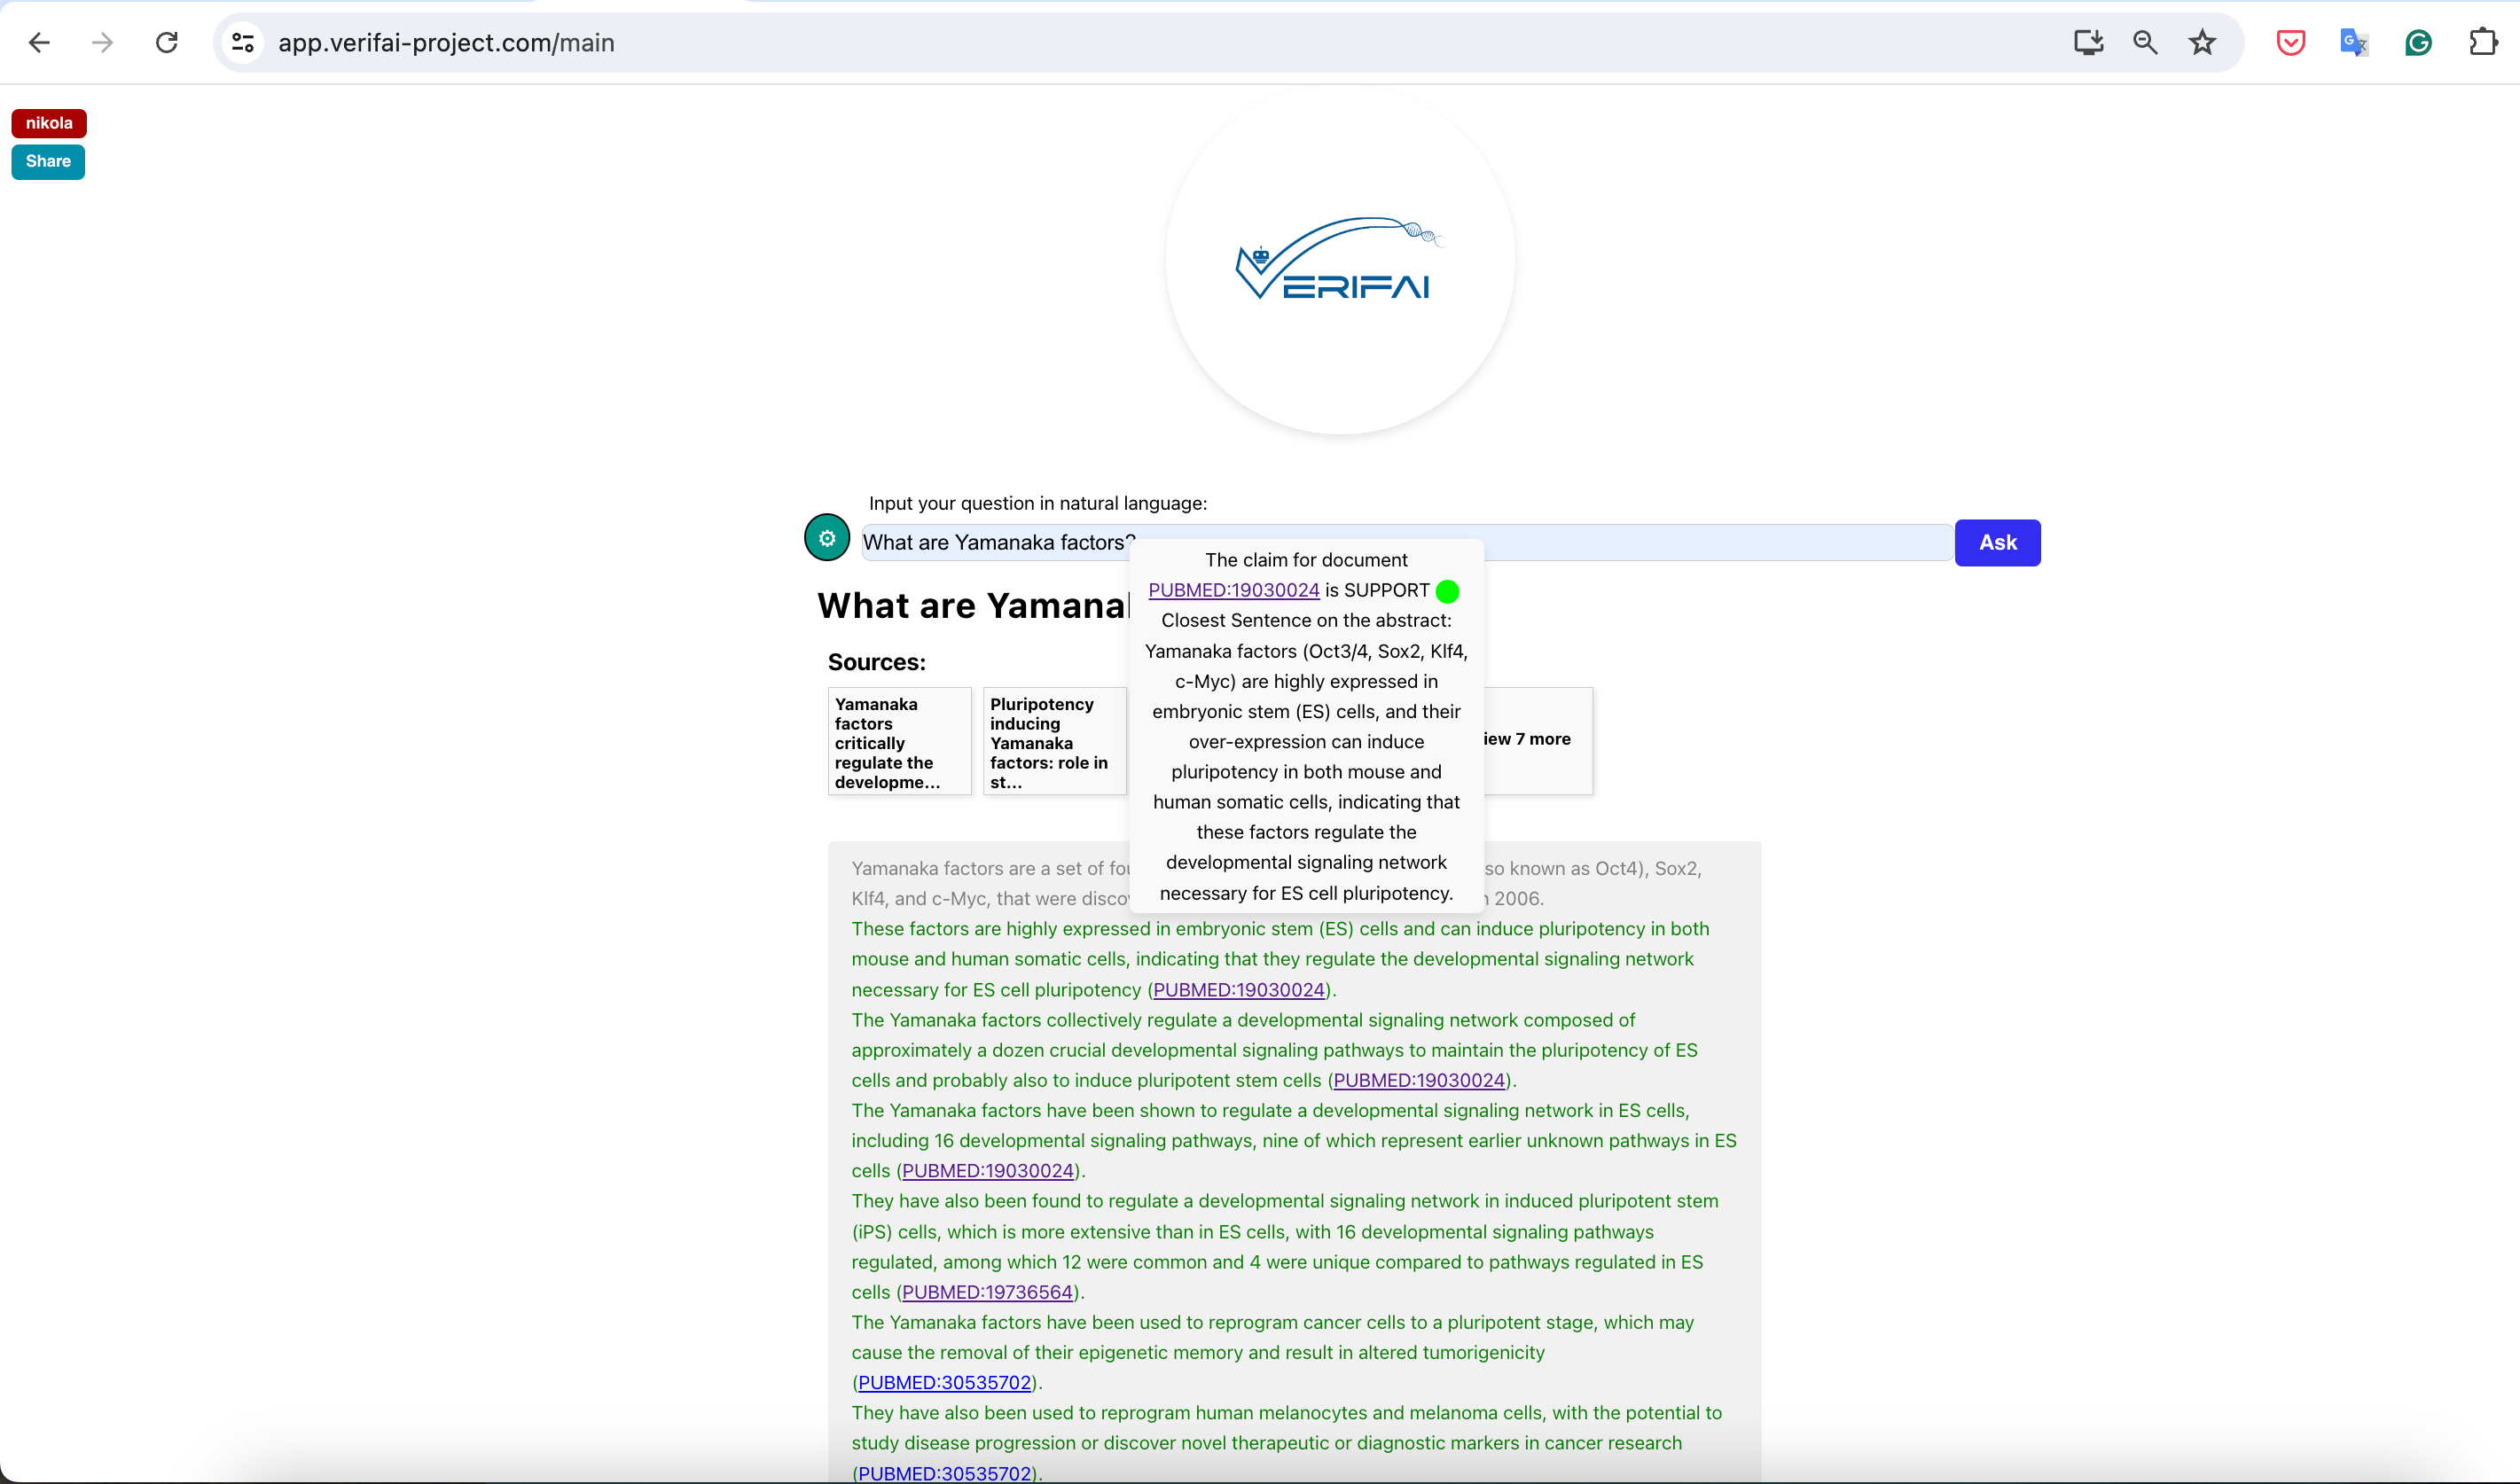2520x1484 pixels.
Task: Click the browser back arrow
Action: click(39, 43)
